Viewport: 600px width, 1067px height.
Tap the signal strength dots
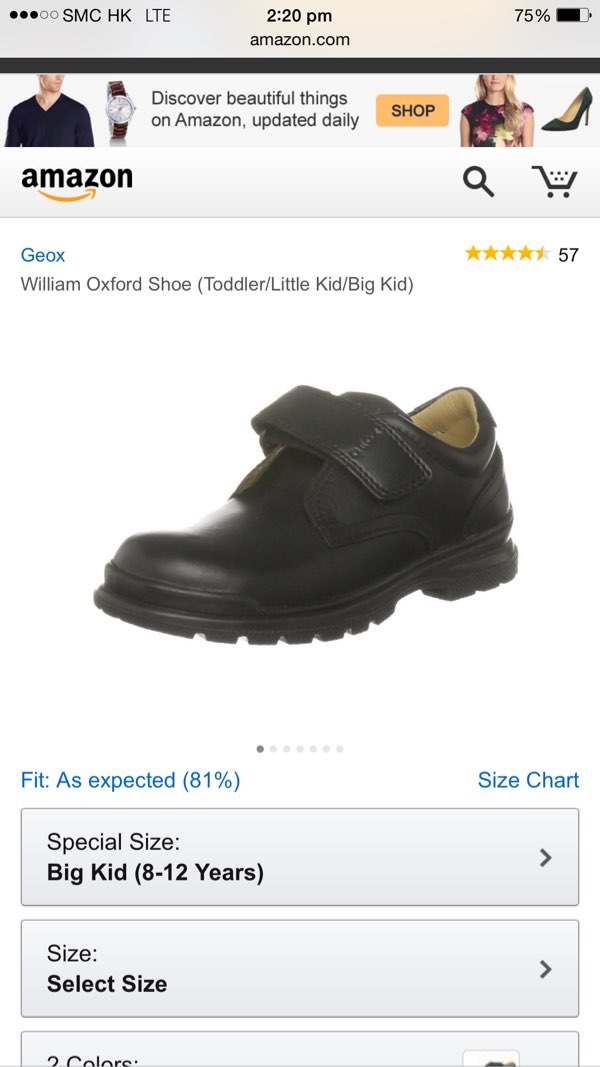pos(33,16)
